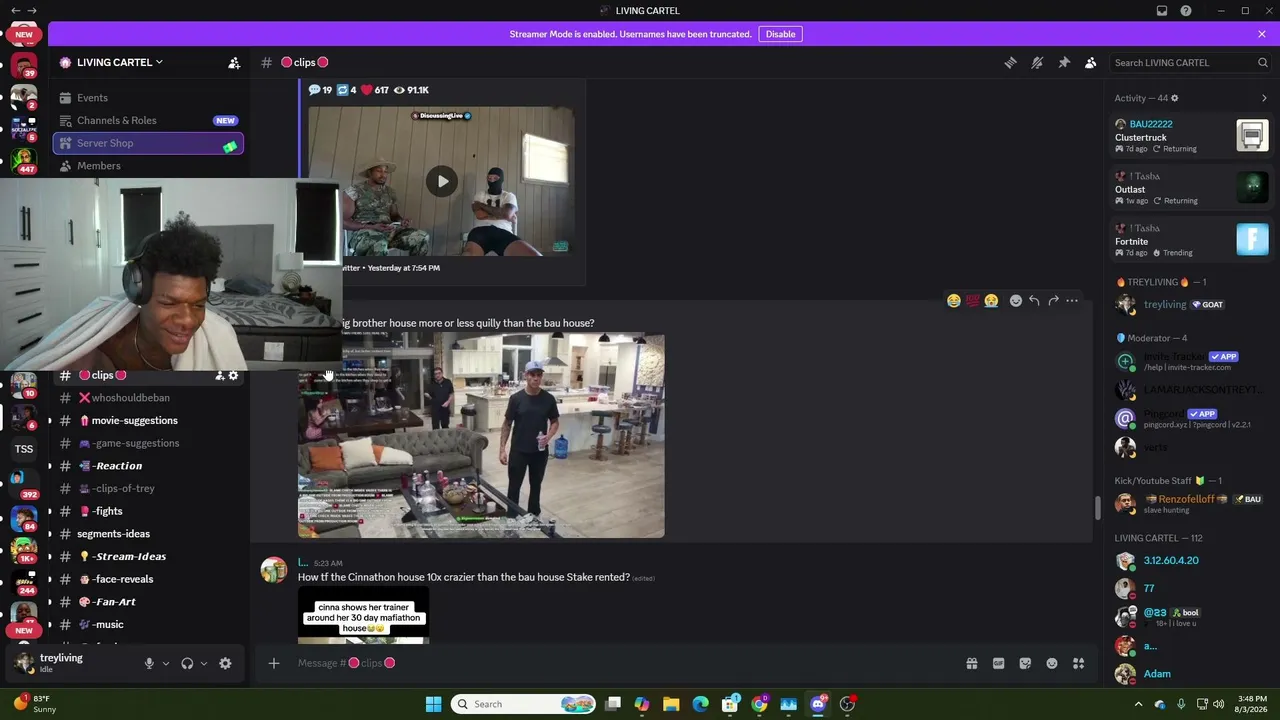Image resolution: width=1280 pixels, height=720 pixels.
Task: Open the -face-reveals channel
Action: click(x=148, y=579)
